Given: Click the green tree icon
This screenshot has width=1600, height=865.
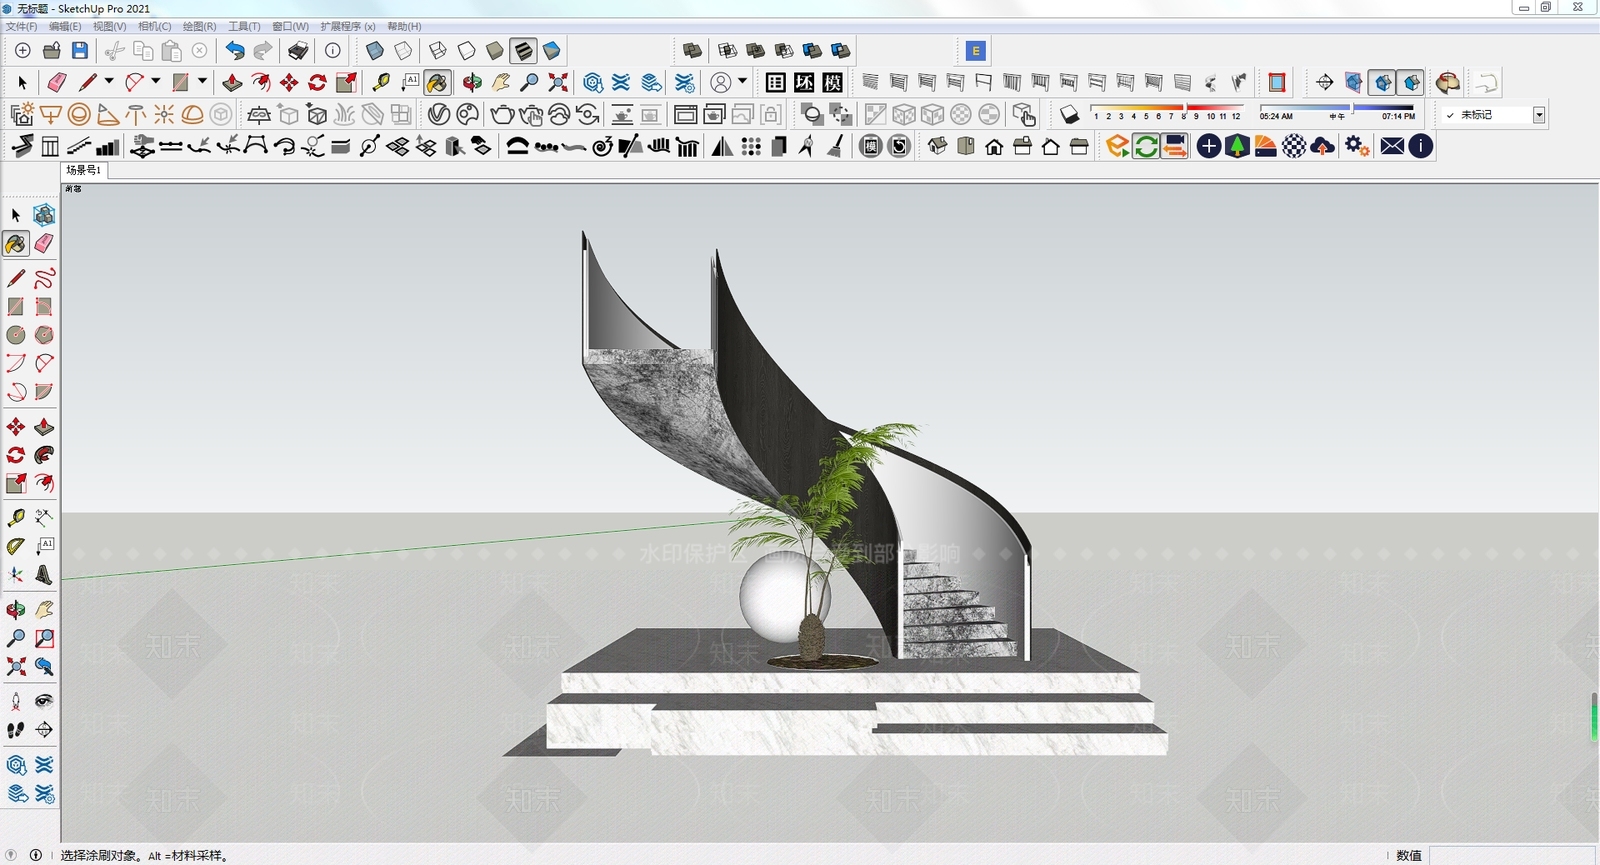Looking at the screenshot, I should click(1237, 146).
